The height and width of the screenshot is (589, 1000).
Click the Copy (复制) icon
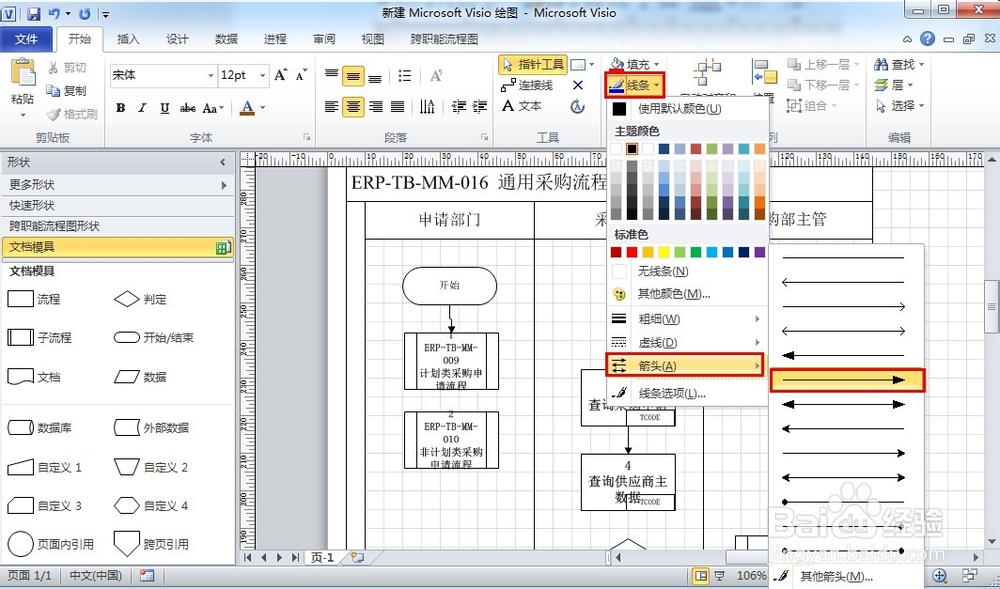pyautogui.click(x=54, y=91)
